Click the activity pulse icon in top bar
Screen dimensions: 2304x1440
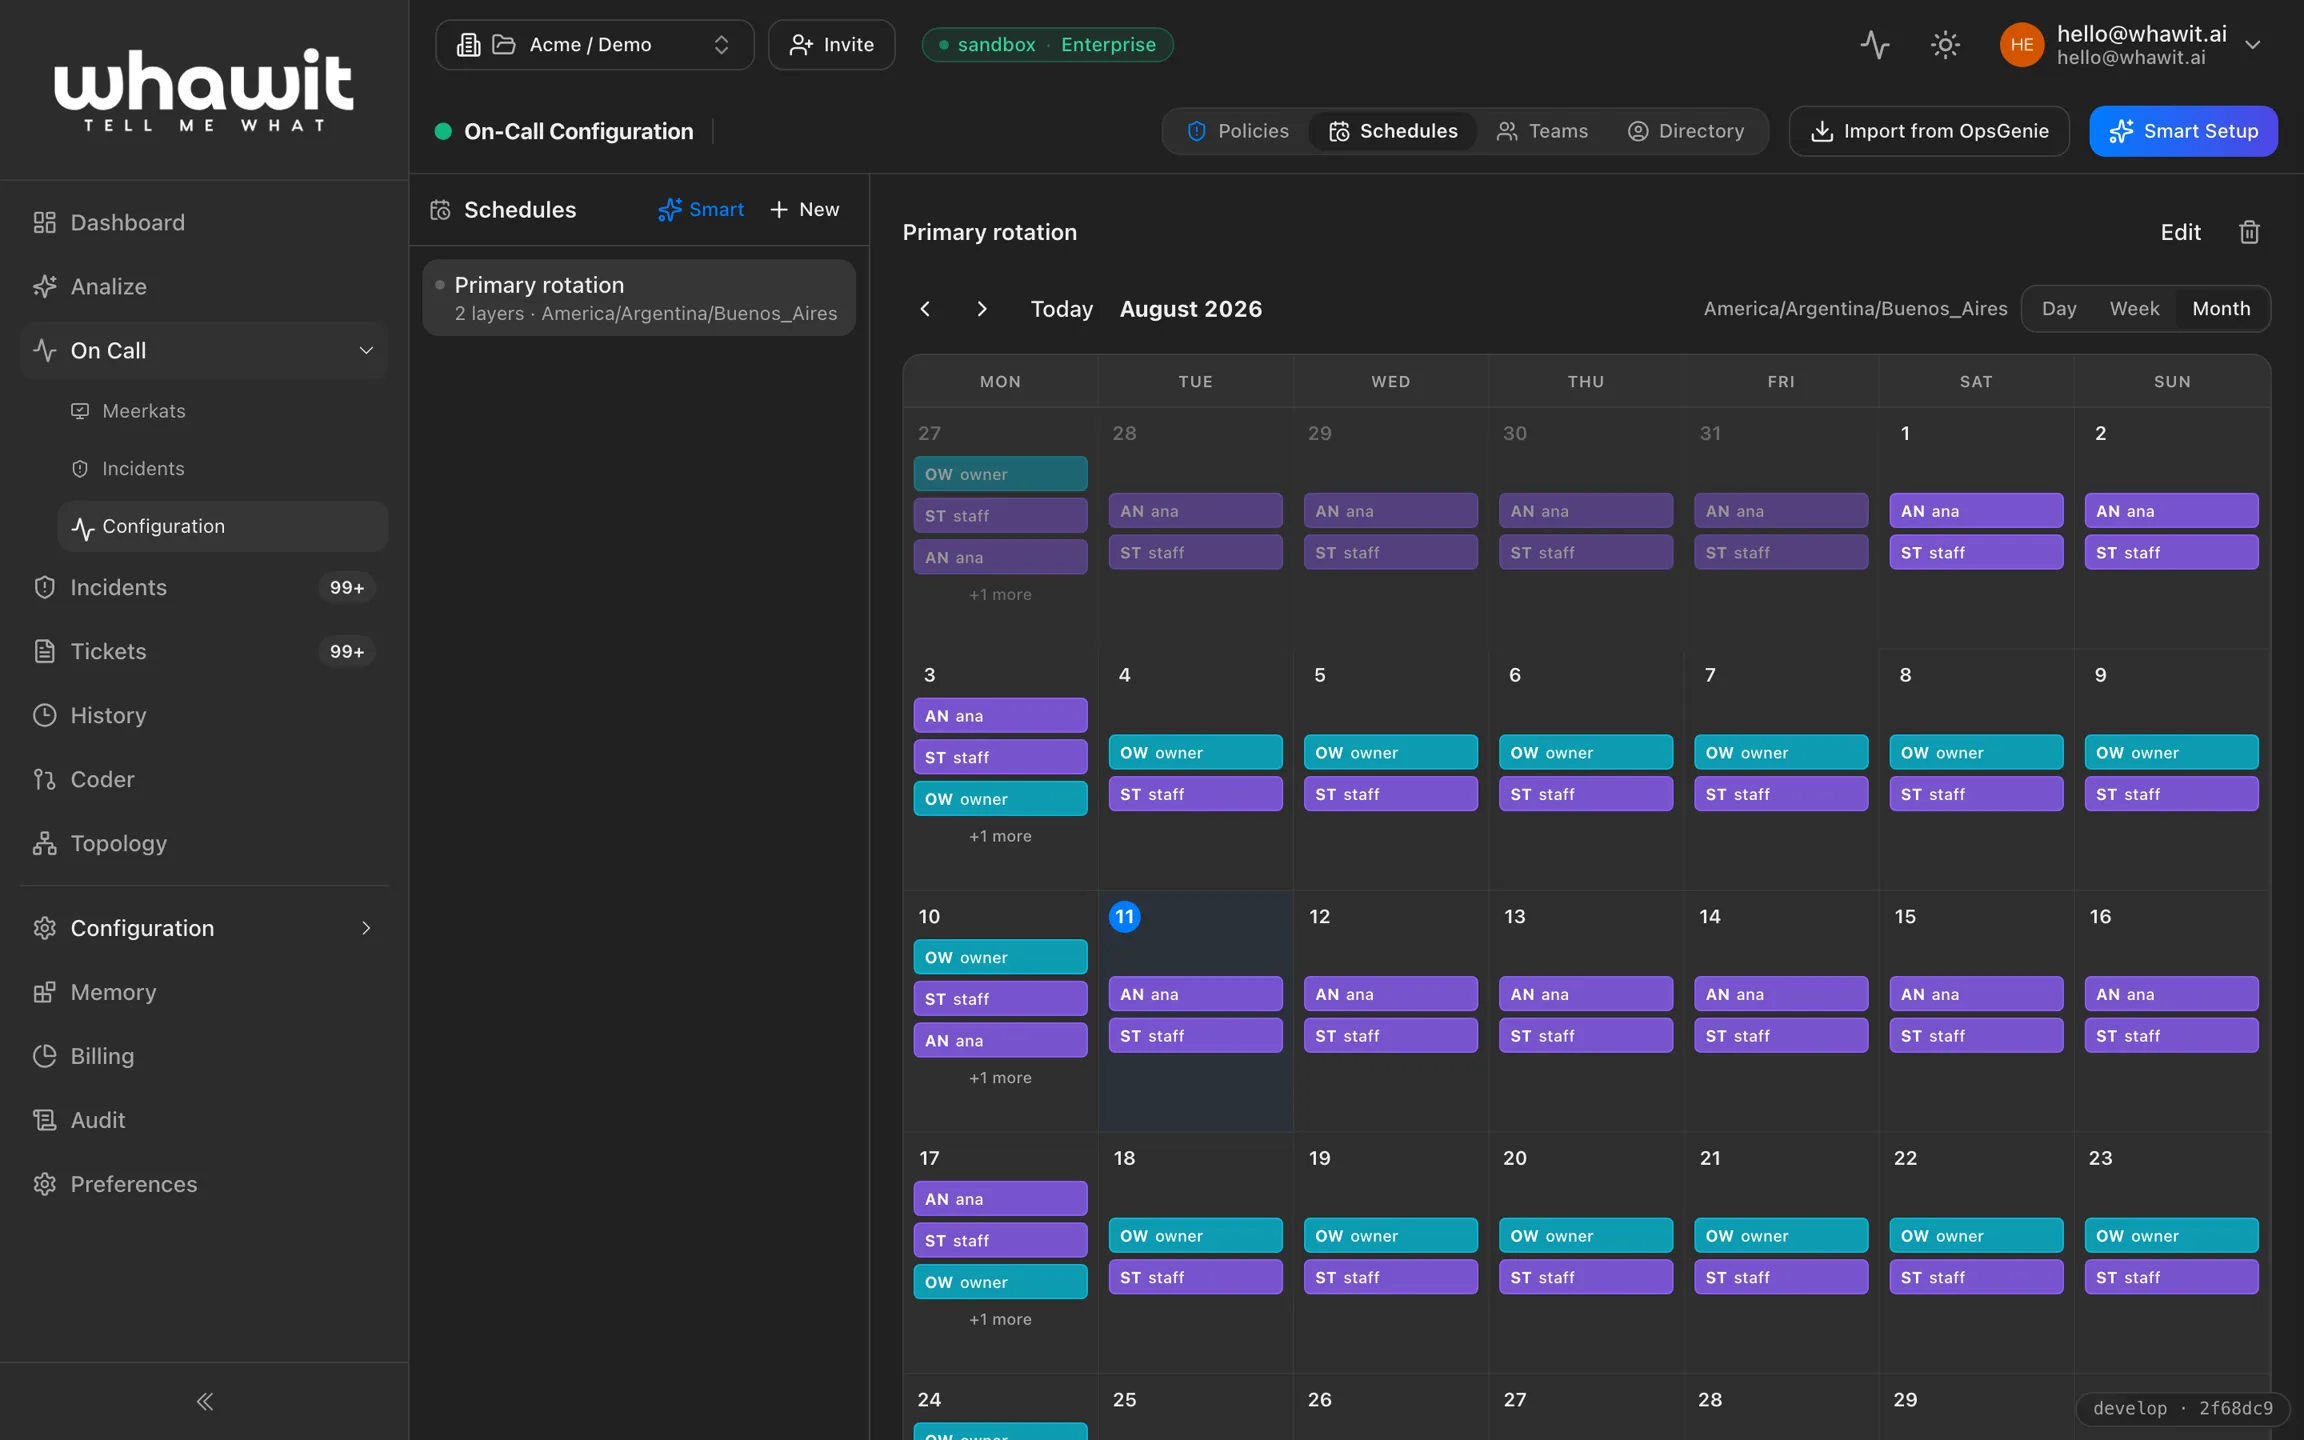click(x=1875, y=44)
